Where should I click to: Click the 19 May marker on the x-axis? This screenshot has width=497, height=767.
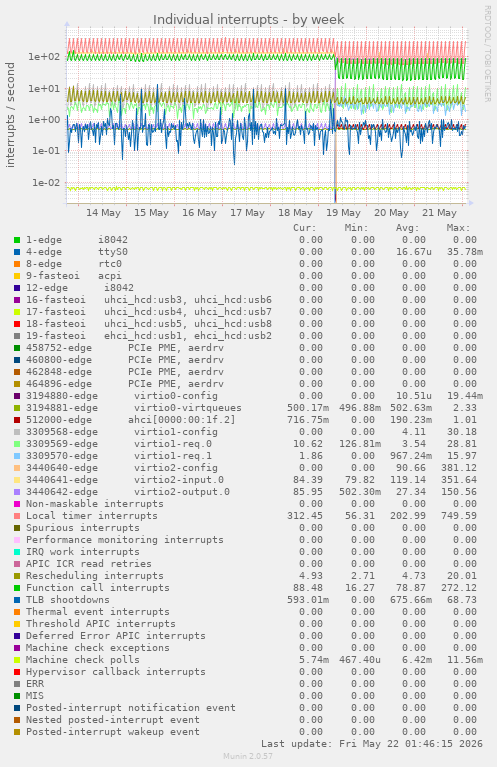343,213
